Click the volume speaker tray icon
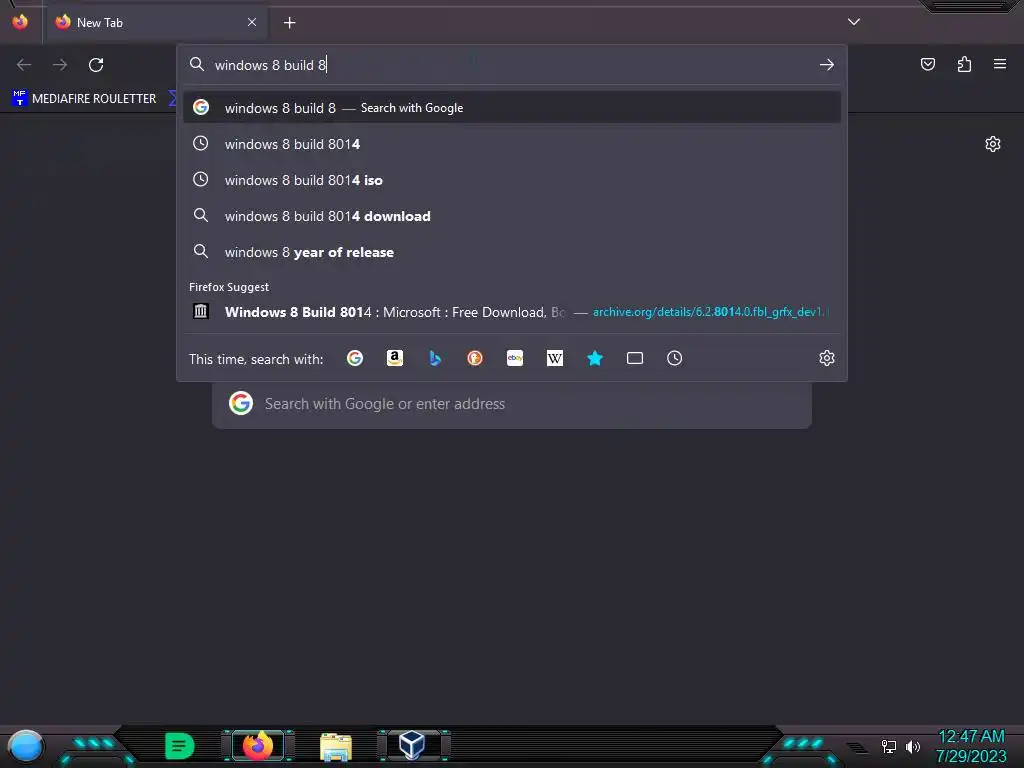1024x768 pixels. 912,746
